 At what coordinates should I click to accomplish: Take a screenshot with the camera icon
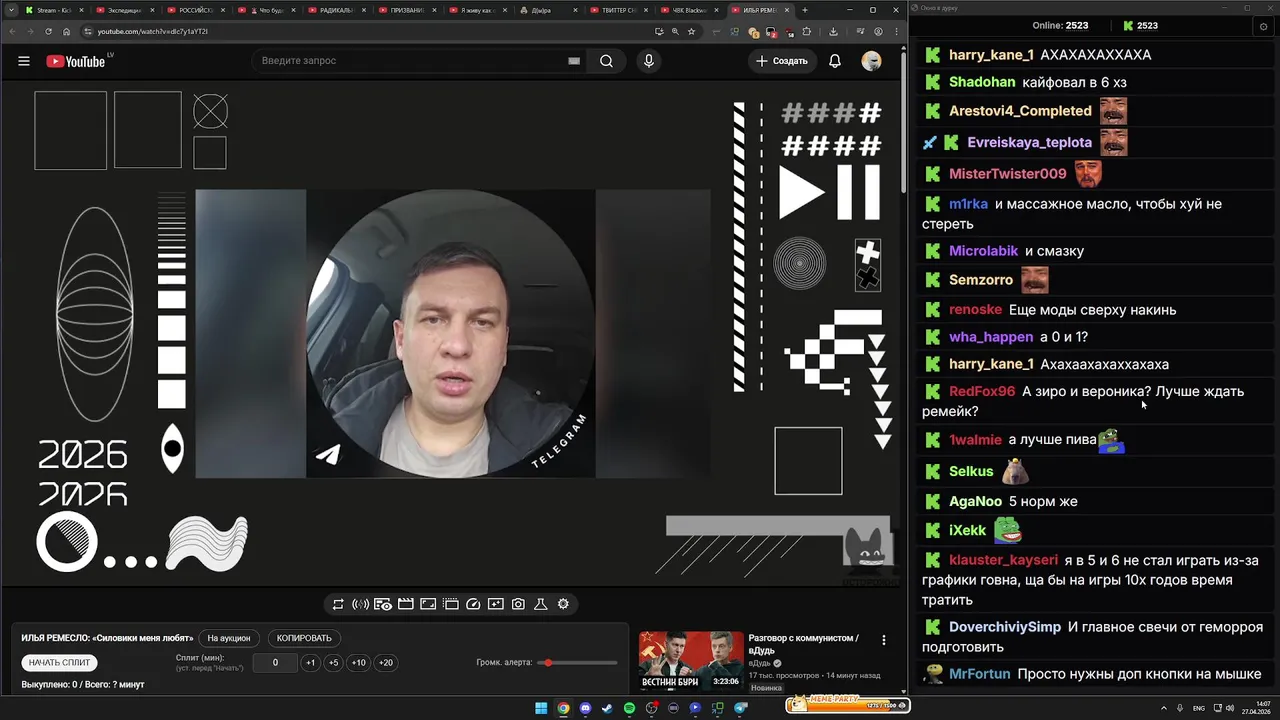[x=518, y=604]
